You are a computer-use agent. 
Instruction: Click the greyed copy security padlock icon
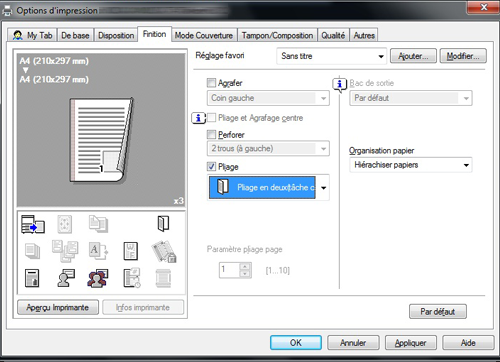tap(164, 252)
